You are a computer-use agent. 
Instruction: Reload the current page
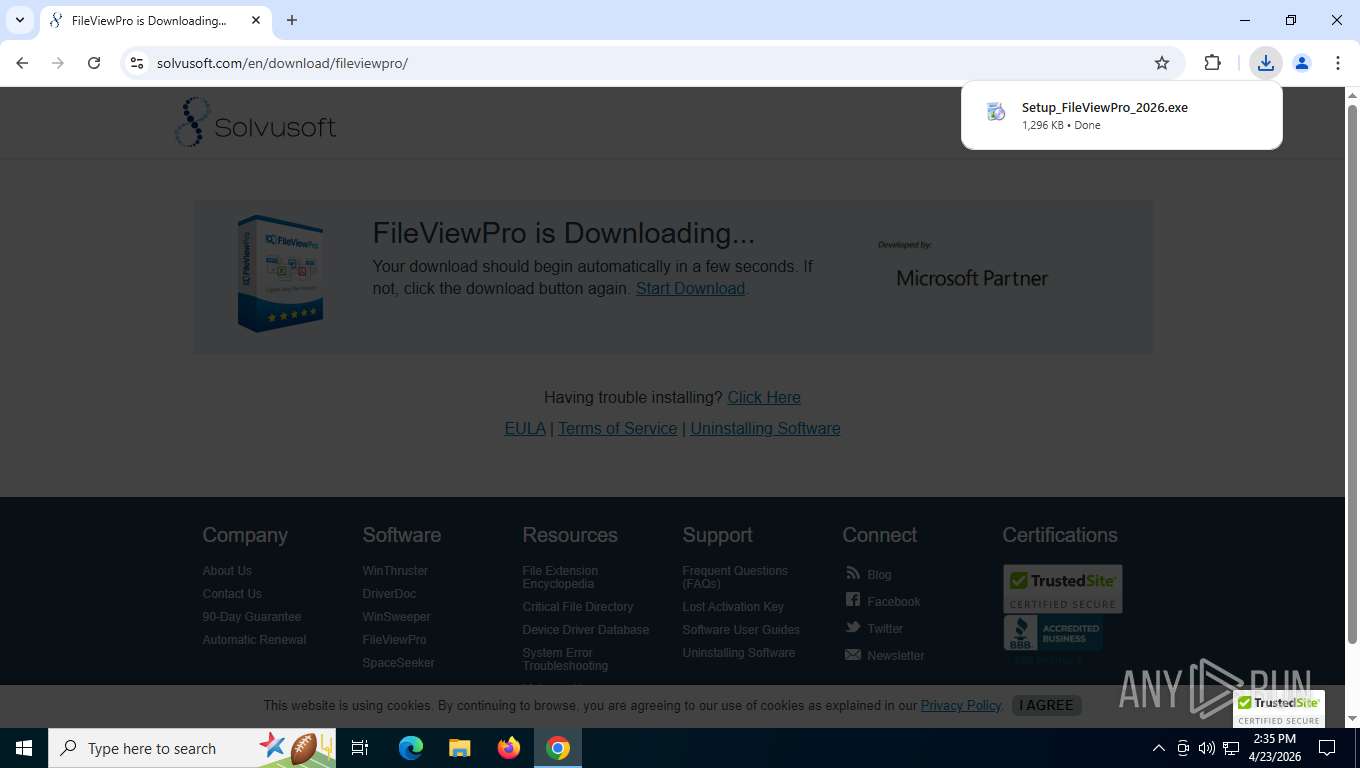click(x=94, y=63)
